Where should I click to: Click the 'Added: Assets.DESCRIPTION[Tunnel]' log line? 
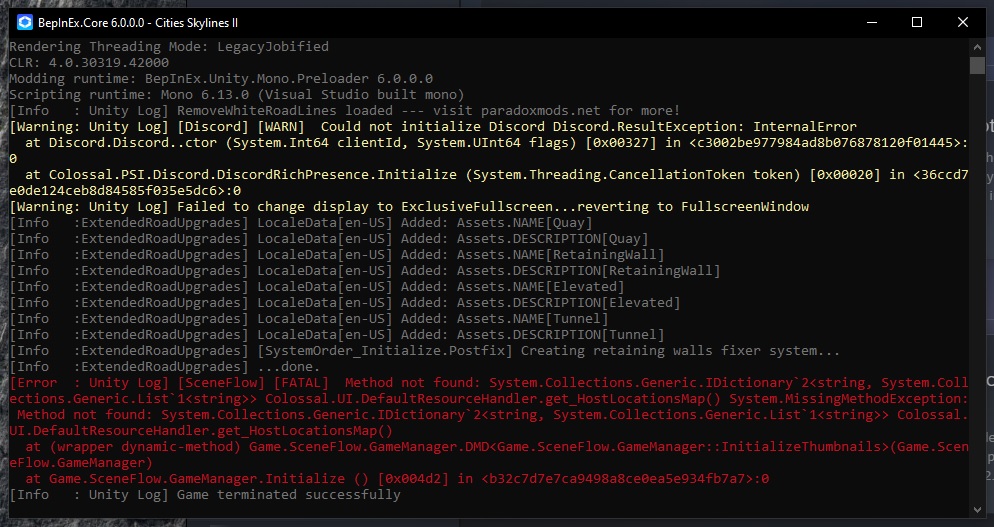pos(337,334)
